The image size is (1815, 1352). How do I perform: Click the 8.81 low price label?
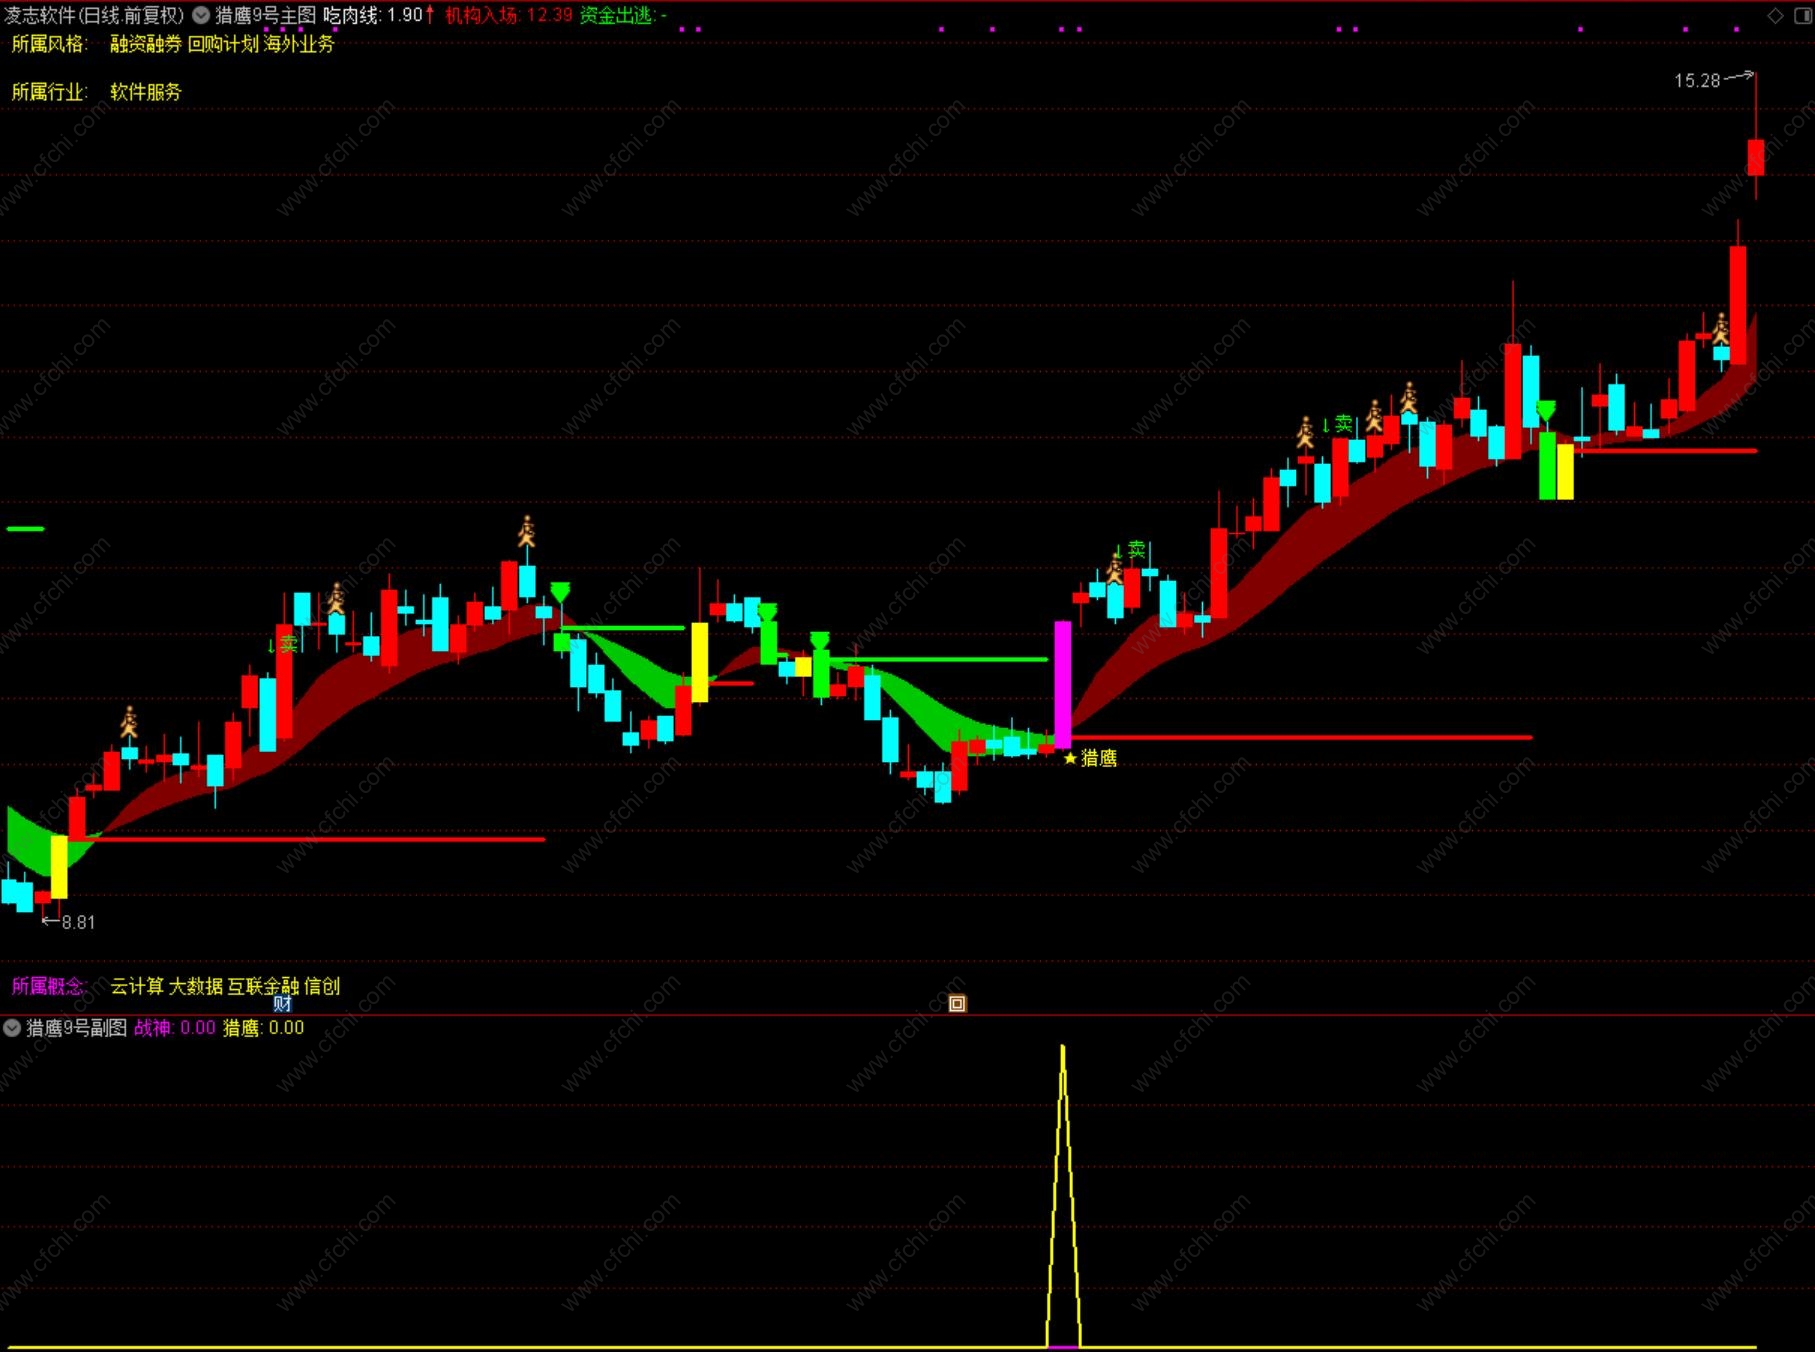(78, 922)
